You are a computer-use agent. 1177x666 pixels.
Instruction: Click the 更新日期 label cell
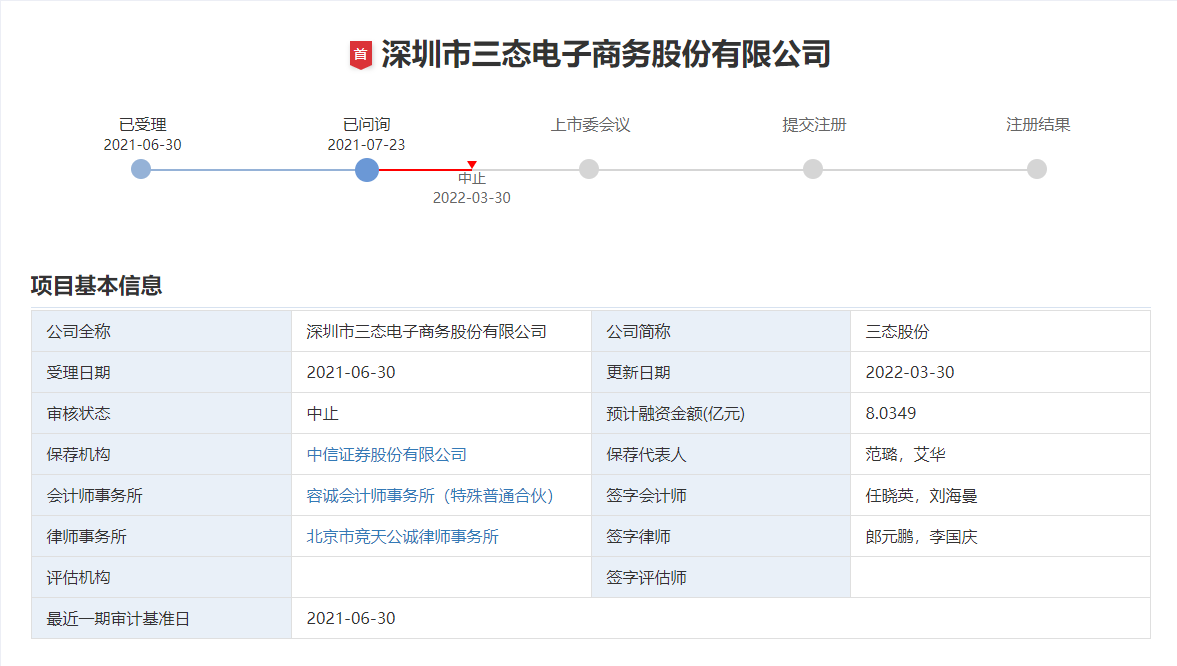[721, 372]
